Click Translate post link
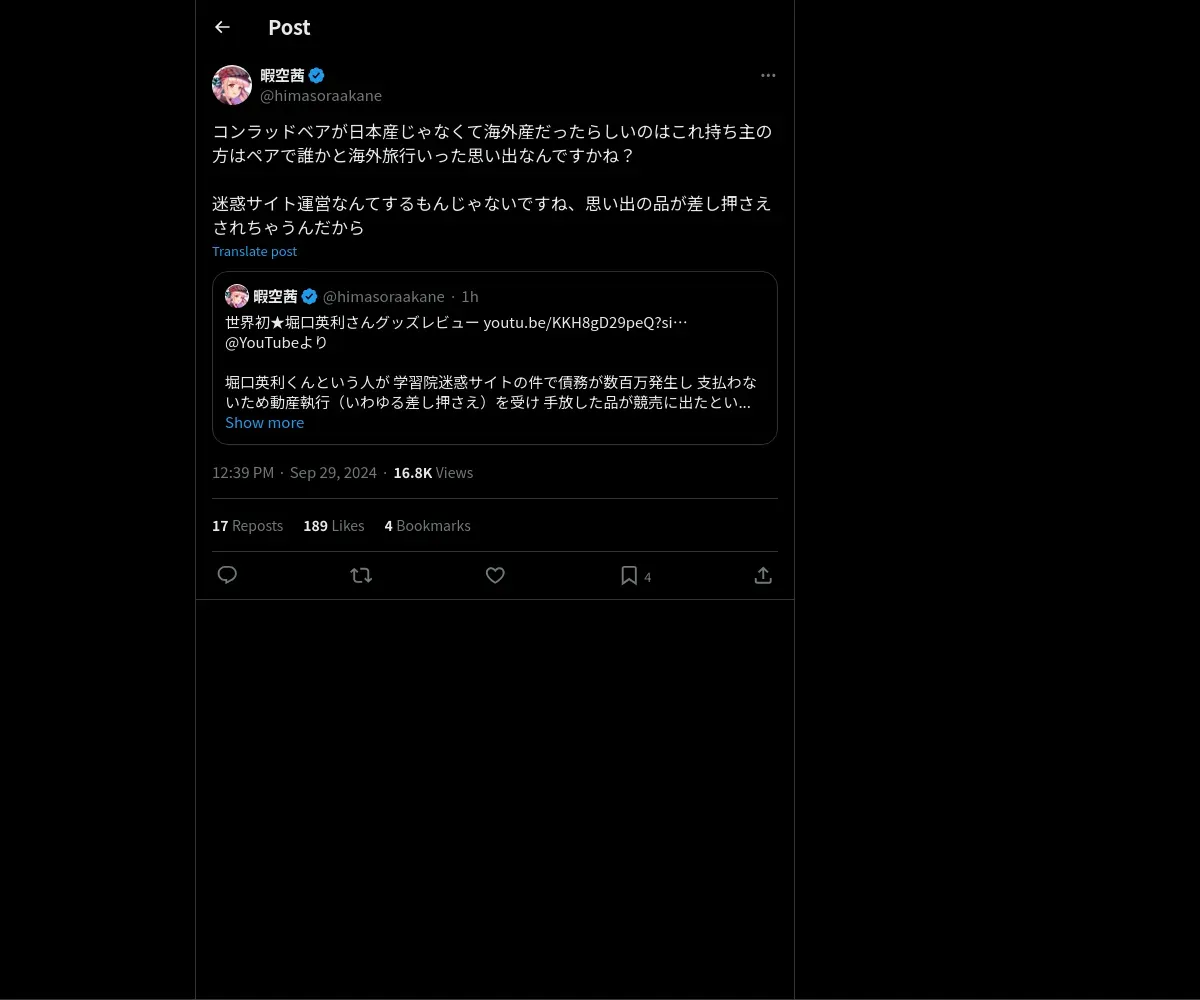 pos(254,251)
